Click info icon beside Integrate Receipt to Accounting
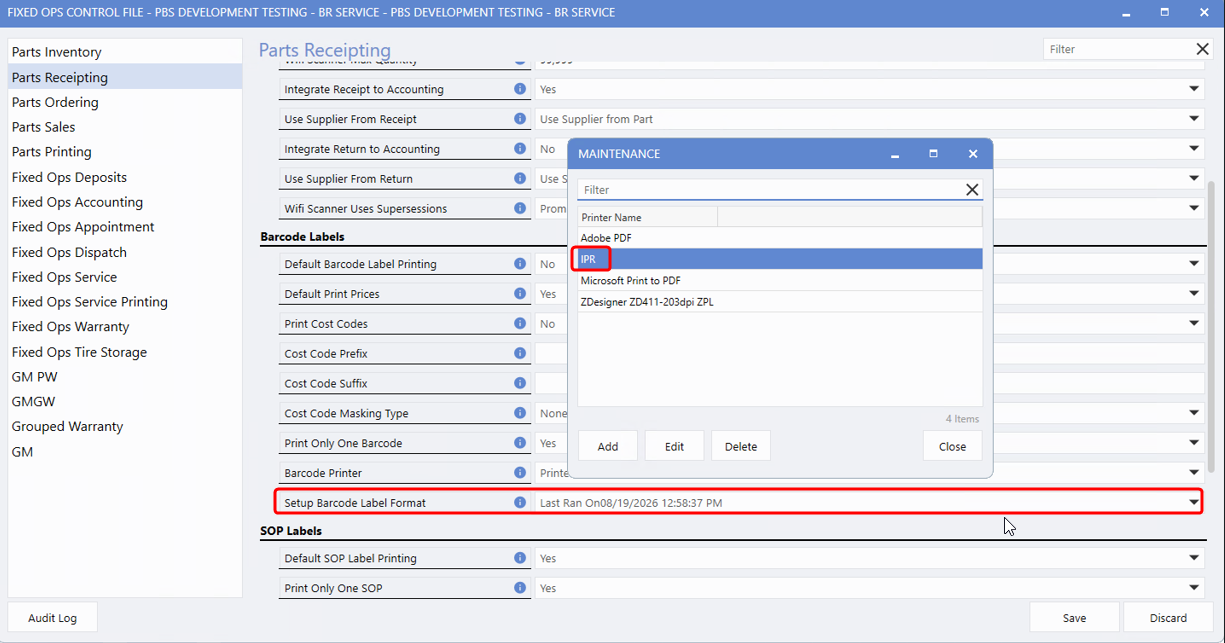 520,89
